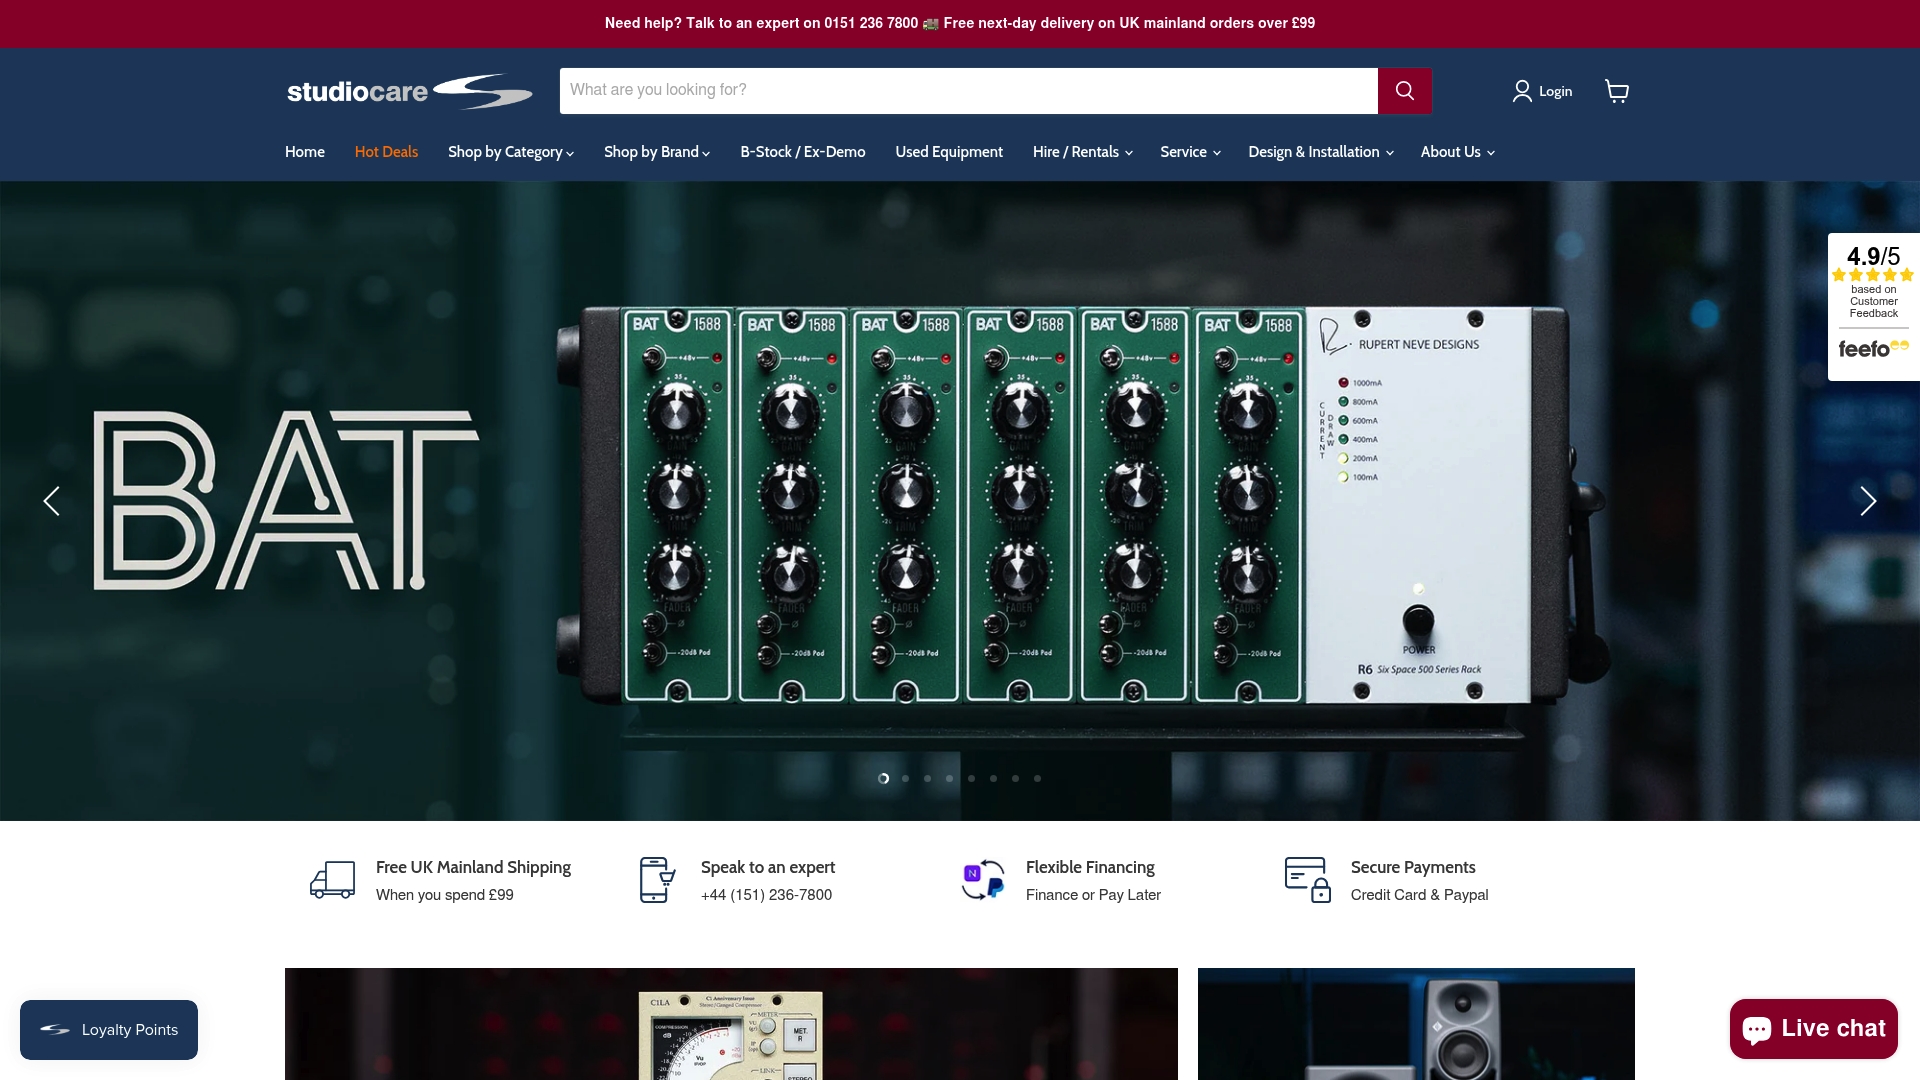Image resolution: width=1920 pixels, height=1080 pixels.
Task: Go to previous hero slide
Action: [x=52, y=501]
